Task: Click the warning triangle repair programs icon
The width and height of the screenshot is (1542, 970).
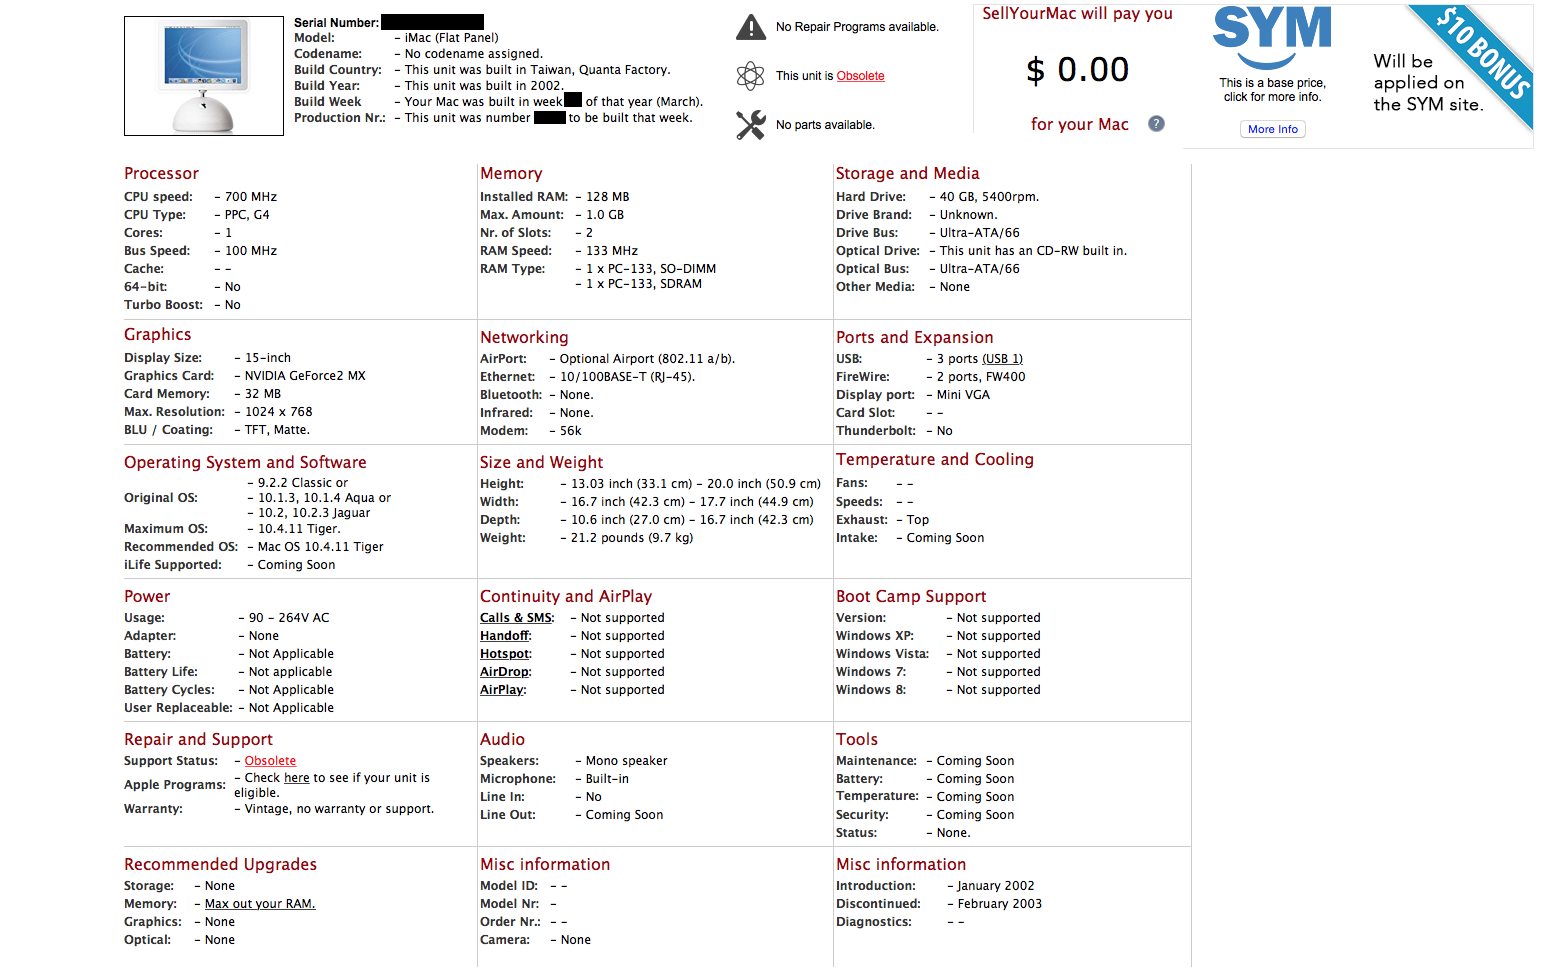Action: pyautogui.click(x=750, y=27)
